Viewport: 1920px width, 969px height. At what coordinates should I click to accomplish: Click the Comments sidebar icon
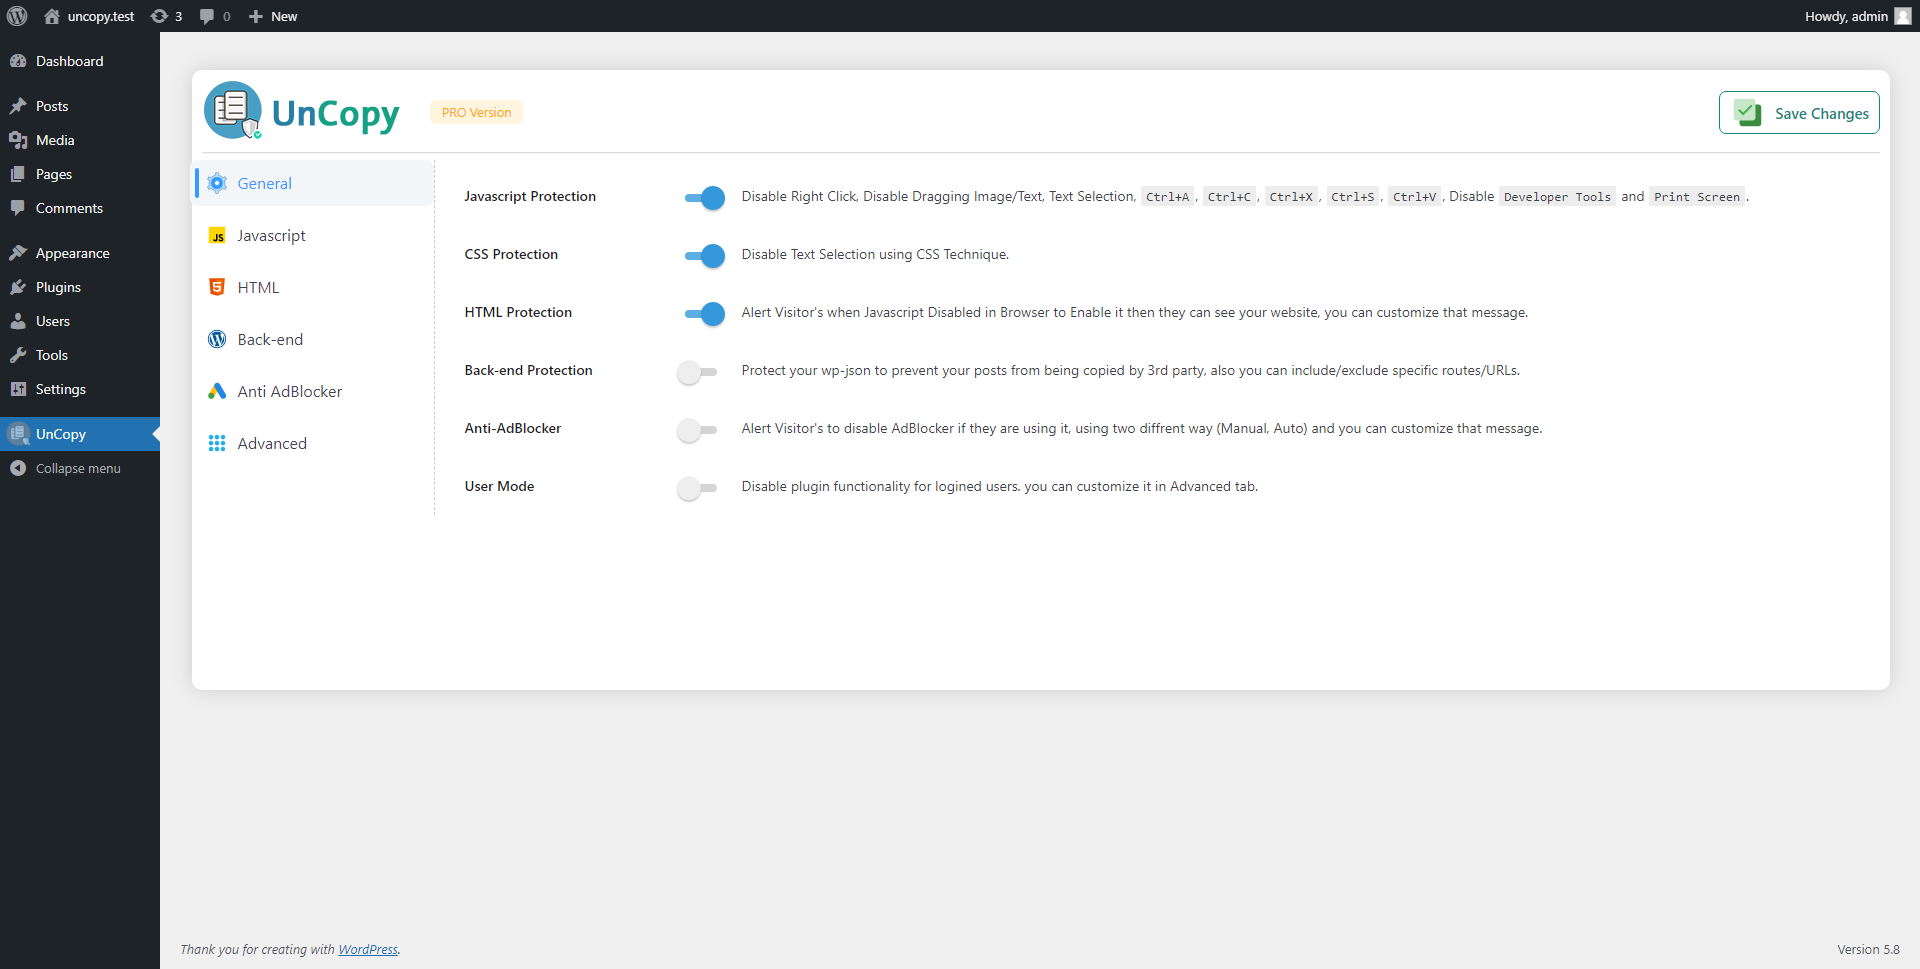pos(18,208)
